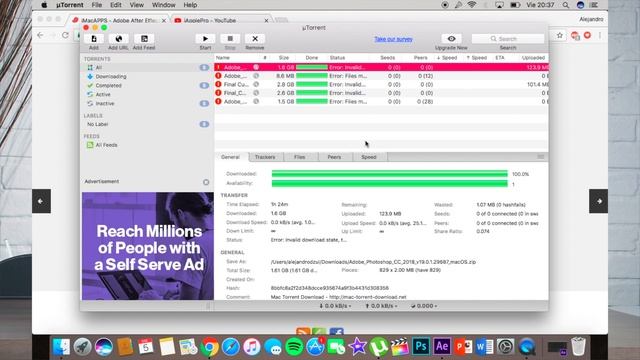
Task: Open upload speed limit dropdown in status bar
Action: [x=381, y=306]
